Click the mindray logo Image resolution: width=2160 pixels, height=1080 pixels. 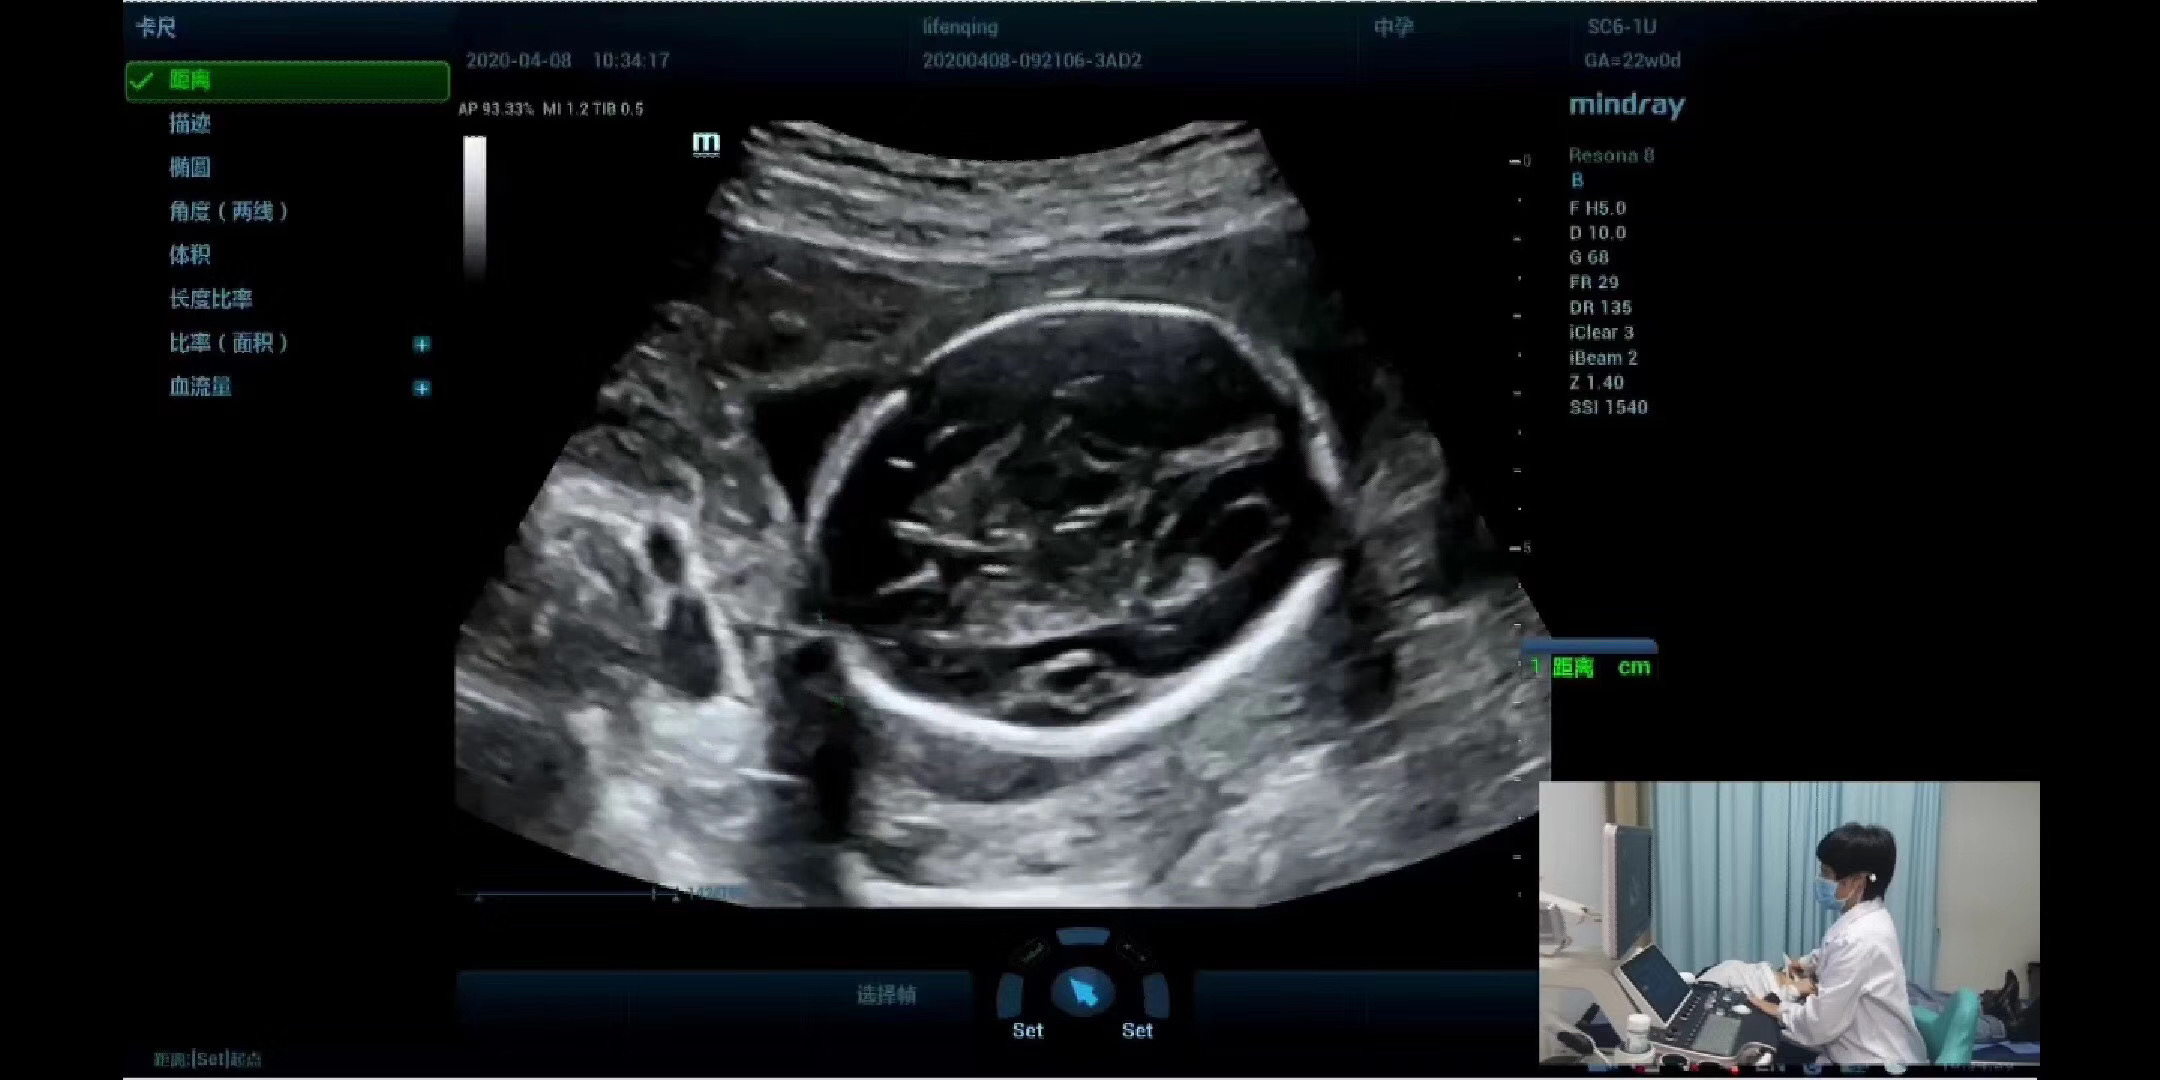(1627, 105)
